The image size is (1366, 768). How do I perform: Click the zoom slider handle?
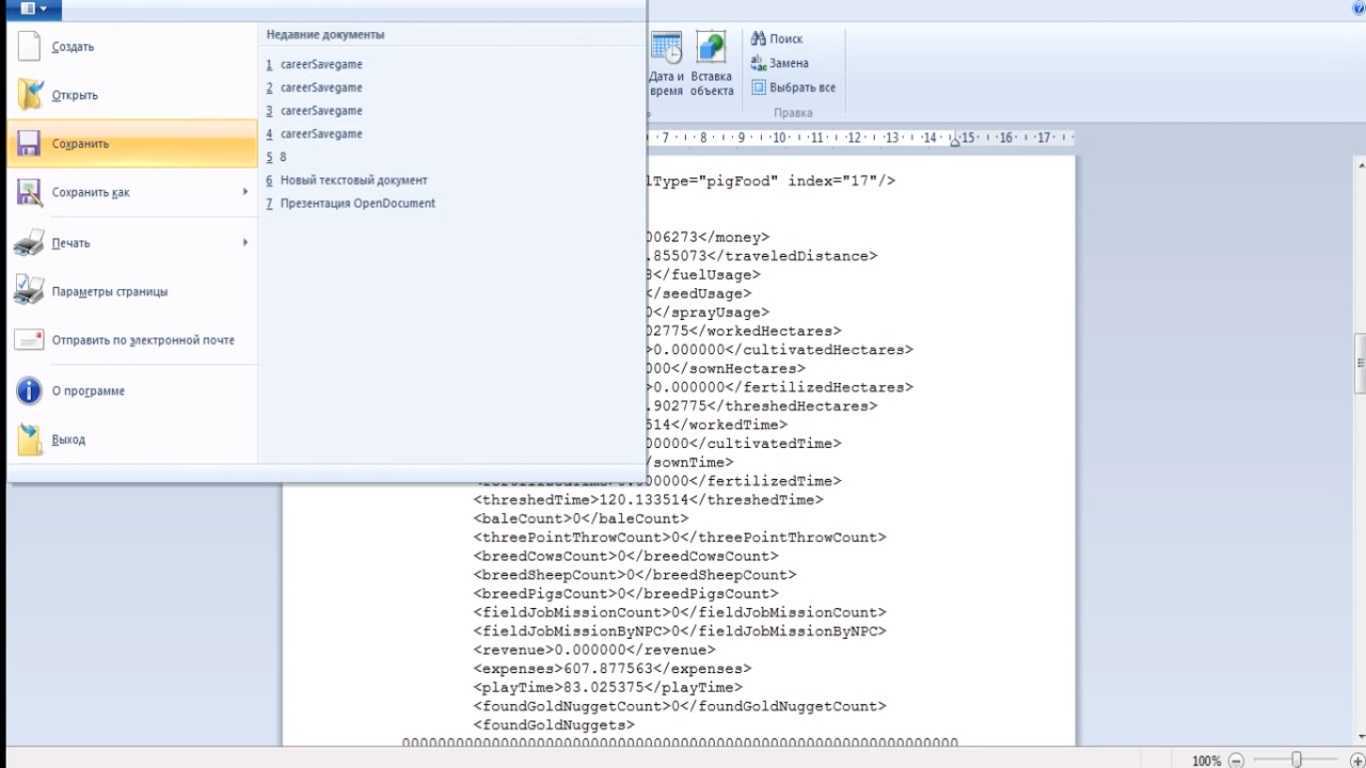pyautogui.click(x=1296, y=760)
